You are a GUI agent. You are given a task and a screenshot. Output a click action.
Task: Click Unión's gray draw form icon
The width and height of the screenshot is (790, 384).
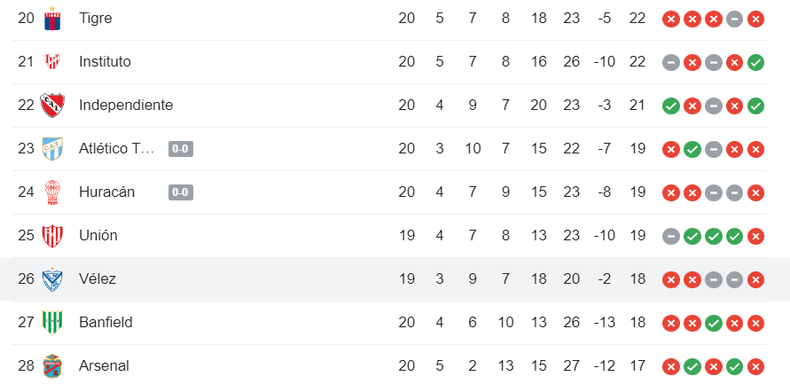pos(671,236)
